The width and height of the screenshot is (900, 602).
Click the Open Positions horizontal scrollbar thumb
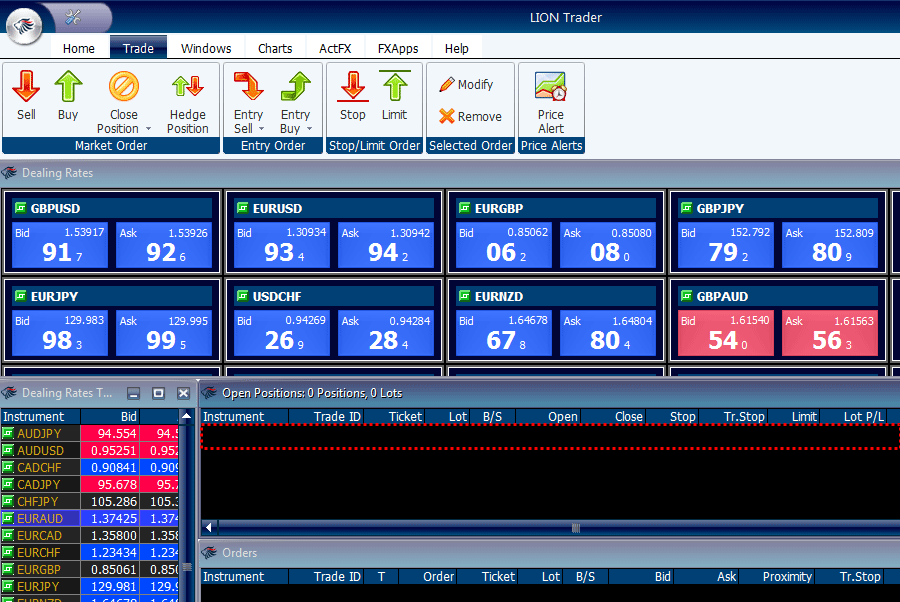[x=576, y=527]
